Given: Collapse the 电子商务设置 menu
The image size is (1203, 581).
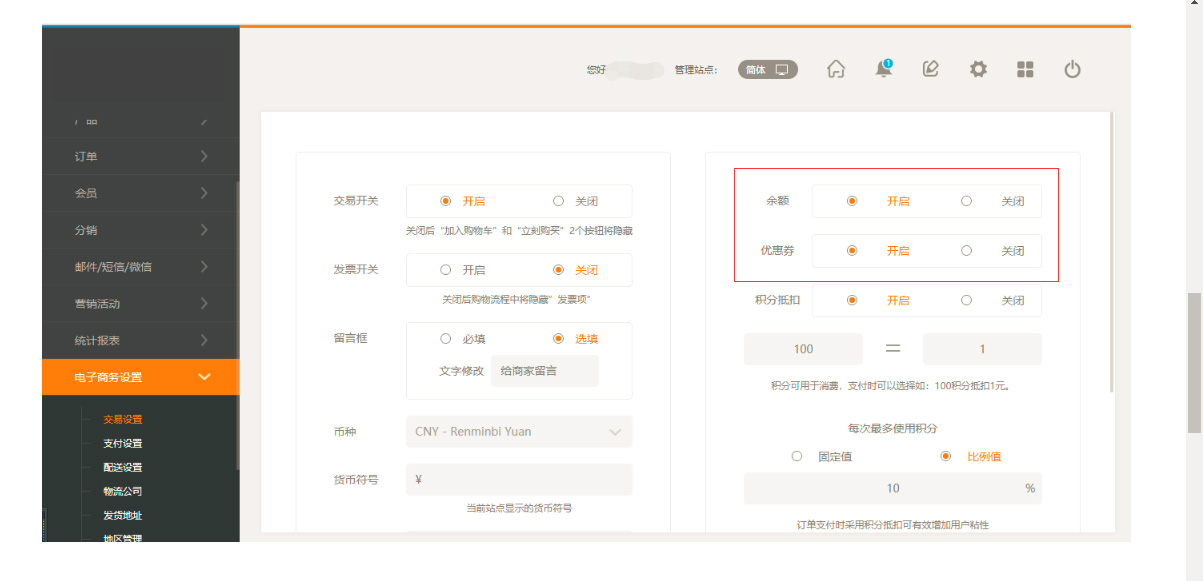Looking at the screenshot, I should pos(140,377).
